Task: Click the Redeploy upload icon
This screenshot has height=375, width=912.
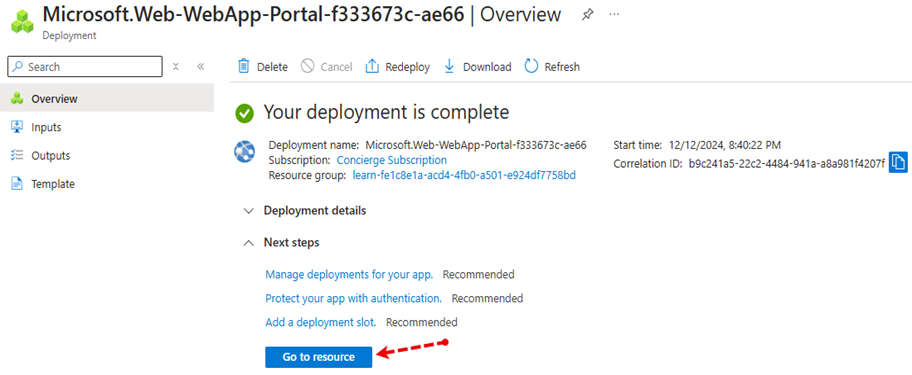Action: pyautogui.click(x=372, y=66)
